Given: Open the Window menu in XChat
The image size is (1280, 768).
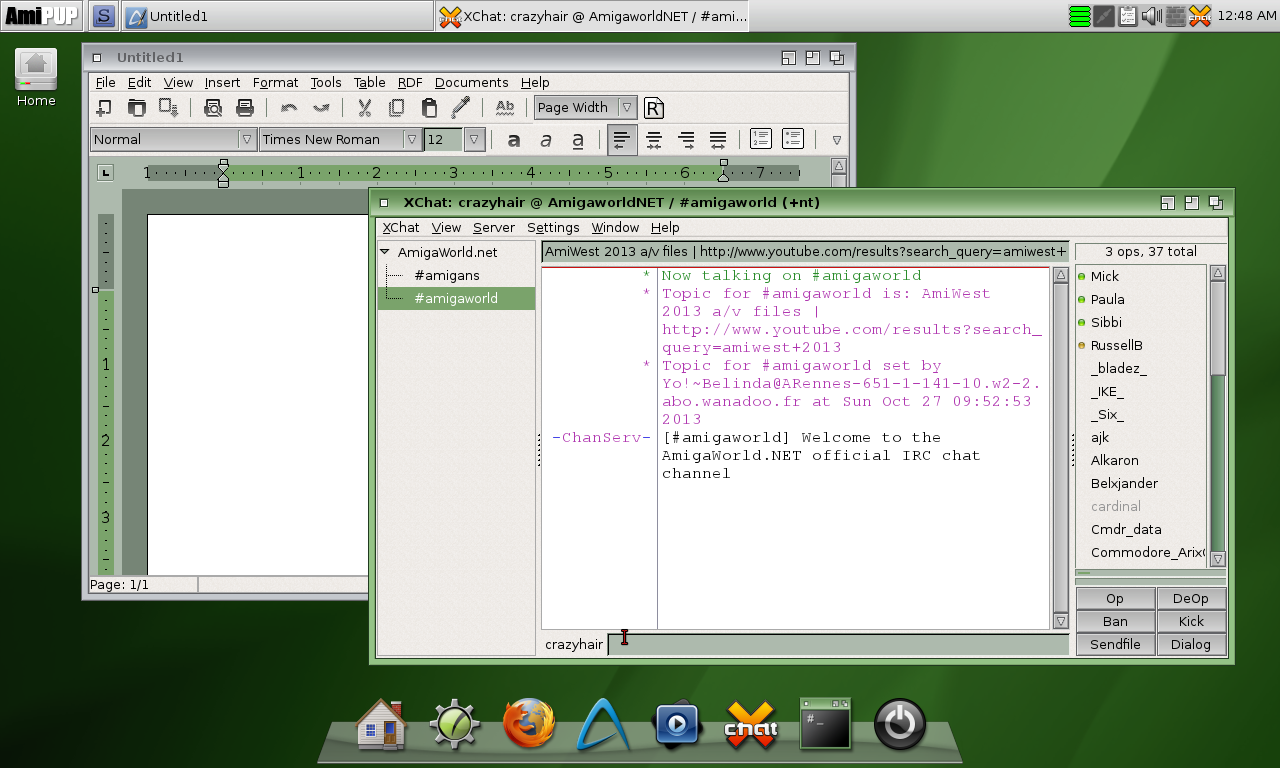Looking at the screenshot, I should (615, 228).
